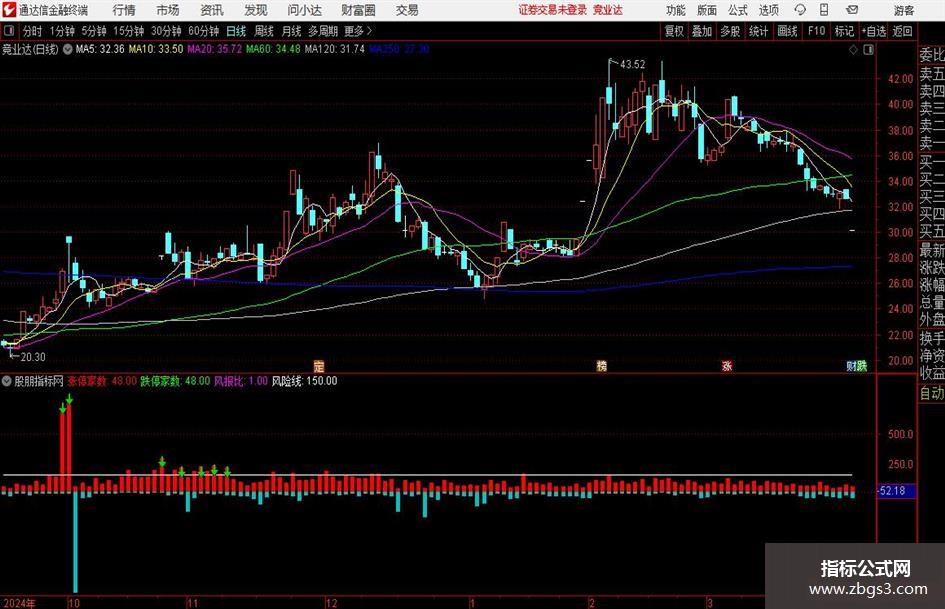
Task: Click the MA10 value label
Action: tap(155, 49)
